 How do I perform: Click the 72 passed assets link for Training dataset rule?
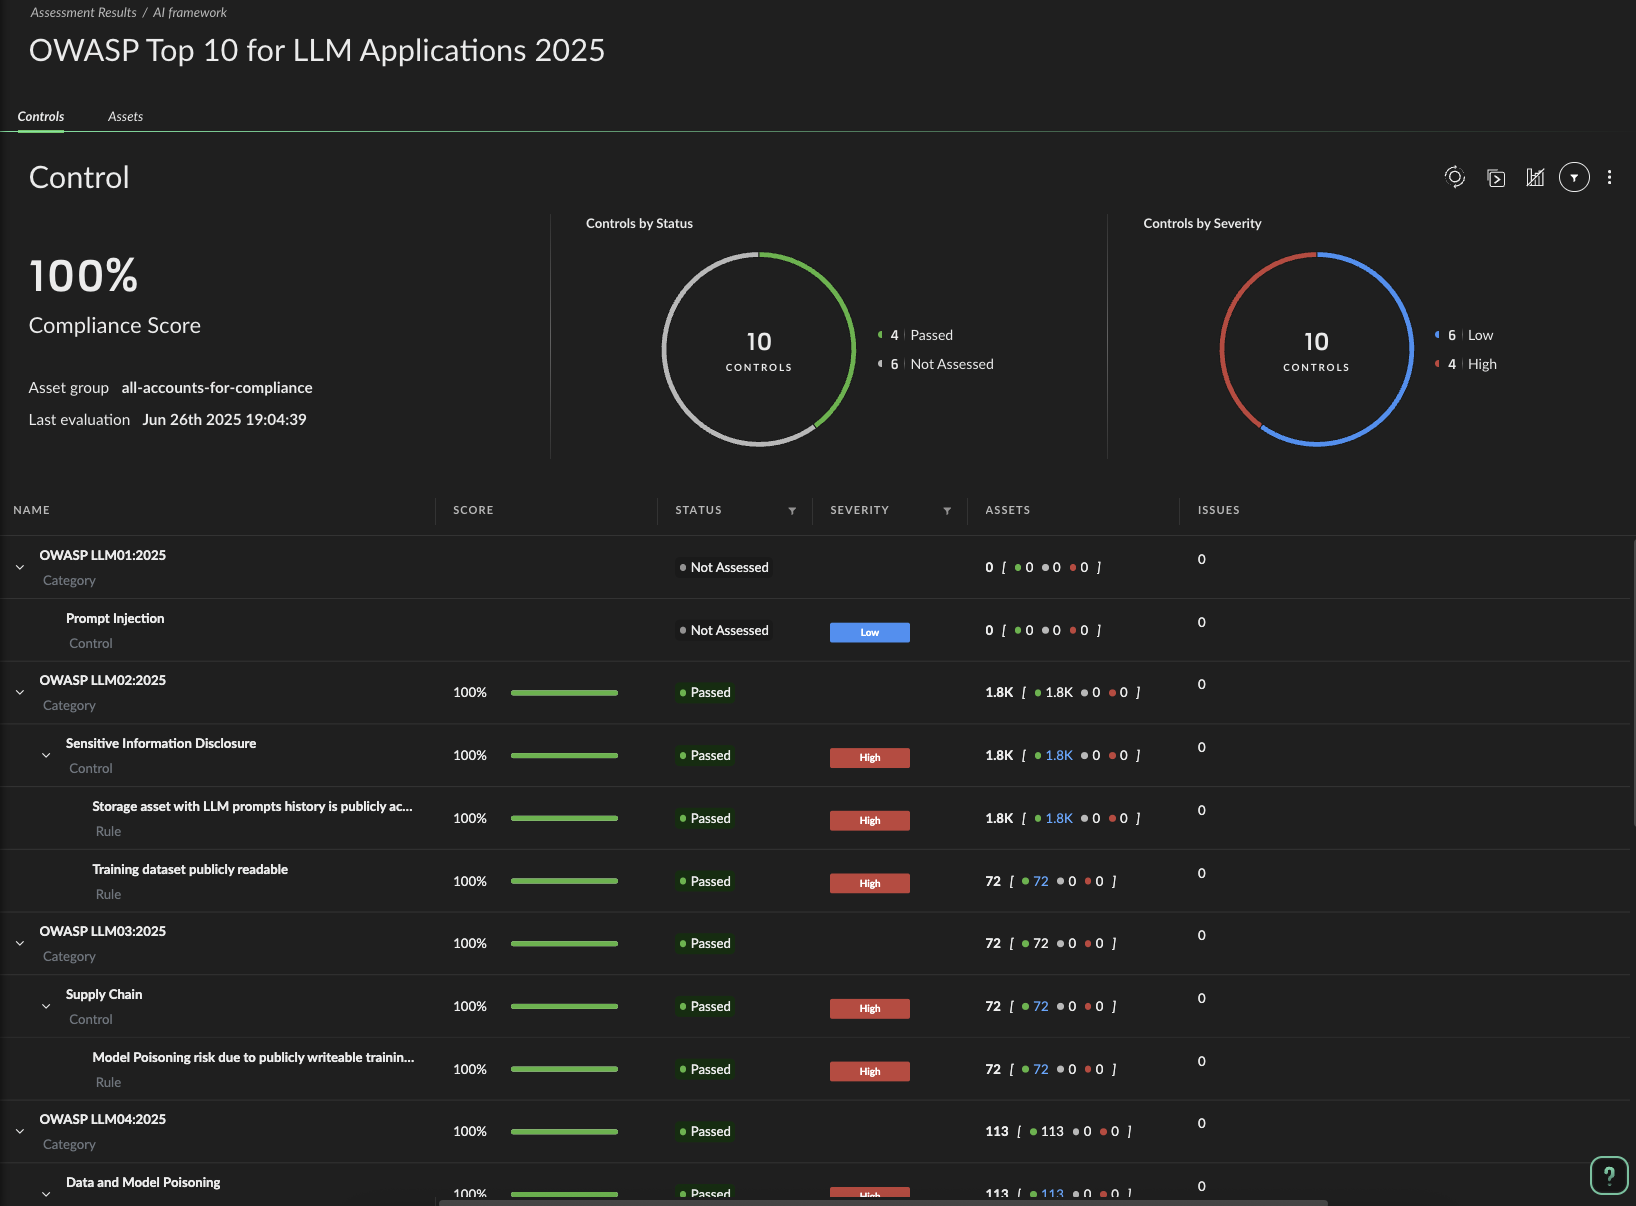(1041, 881)
